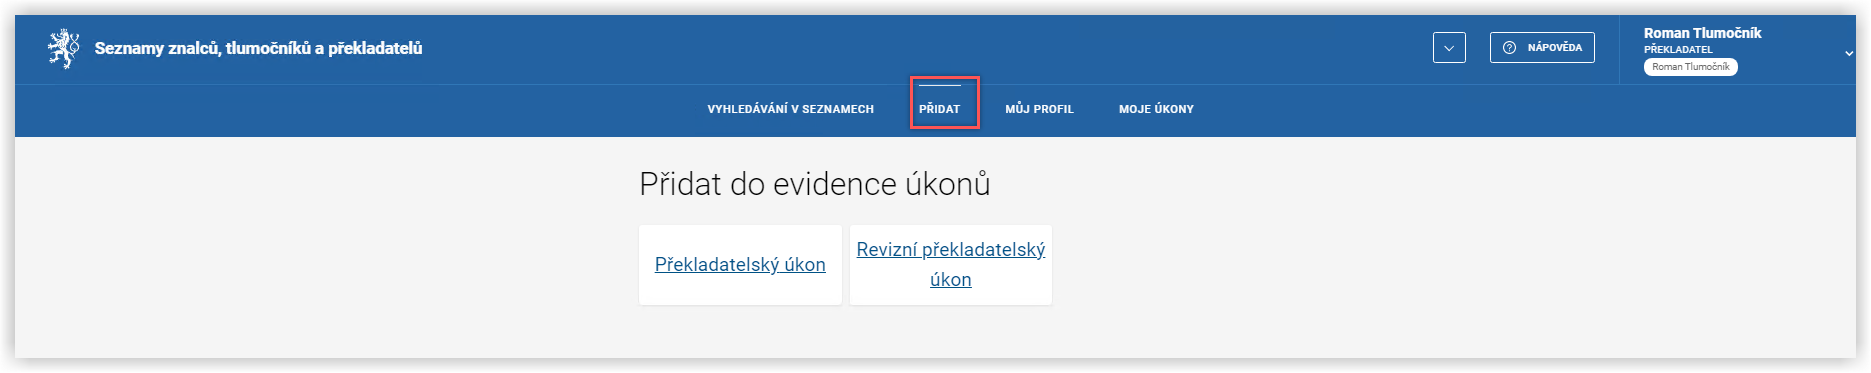Screen dimensions: 1871x373
Task: Click the Seznamy znalců, tlumočníků a překladatelů title
Action: point(258,48)
